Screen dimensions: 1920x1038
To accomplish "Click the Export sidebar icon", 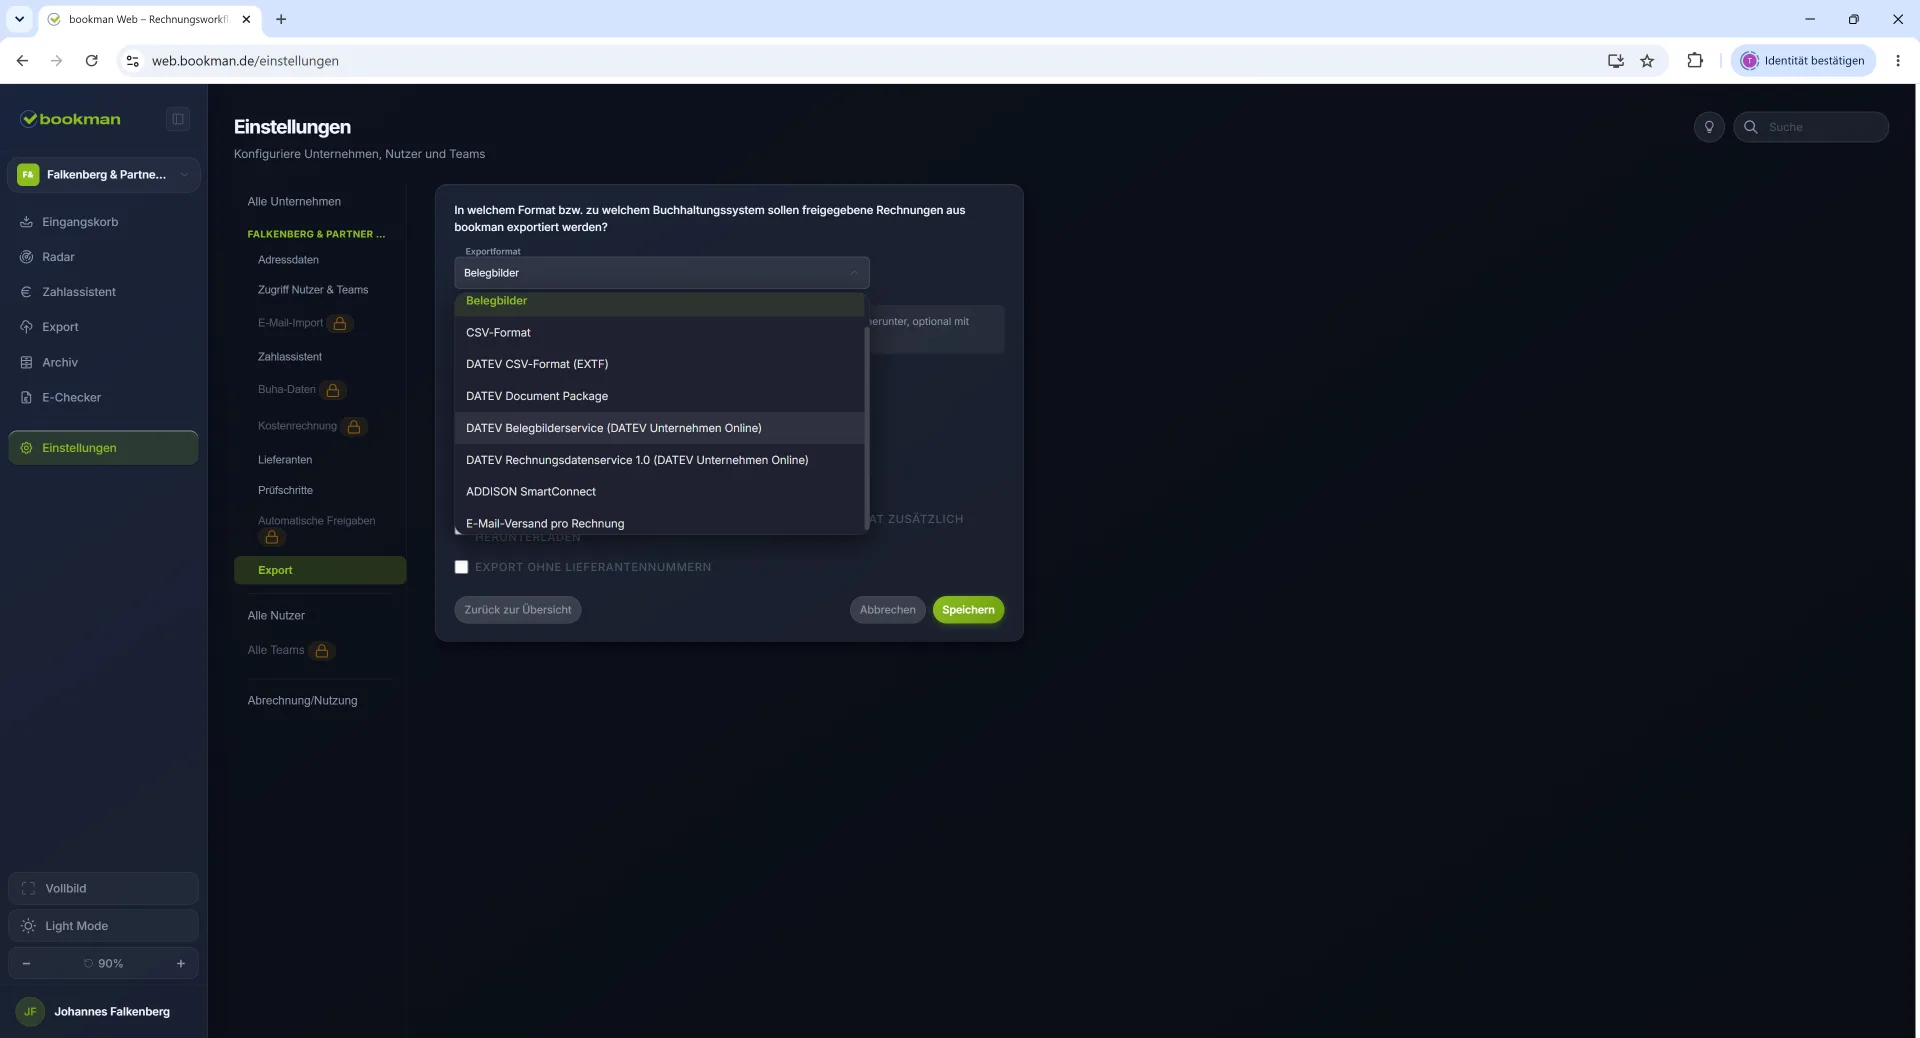I will pyautogui.click(x=27, y=327).
